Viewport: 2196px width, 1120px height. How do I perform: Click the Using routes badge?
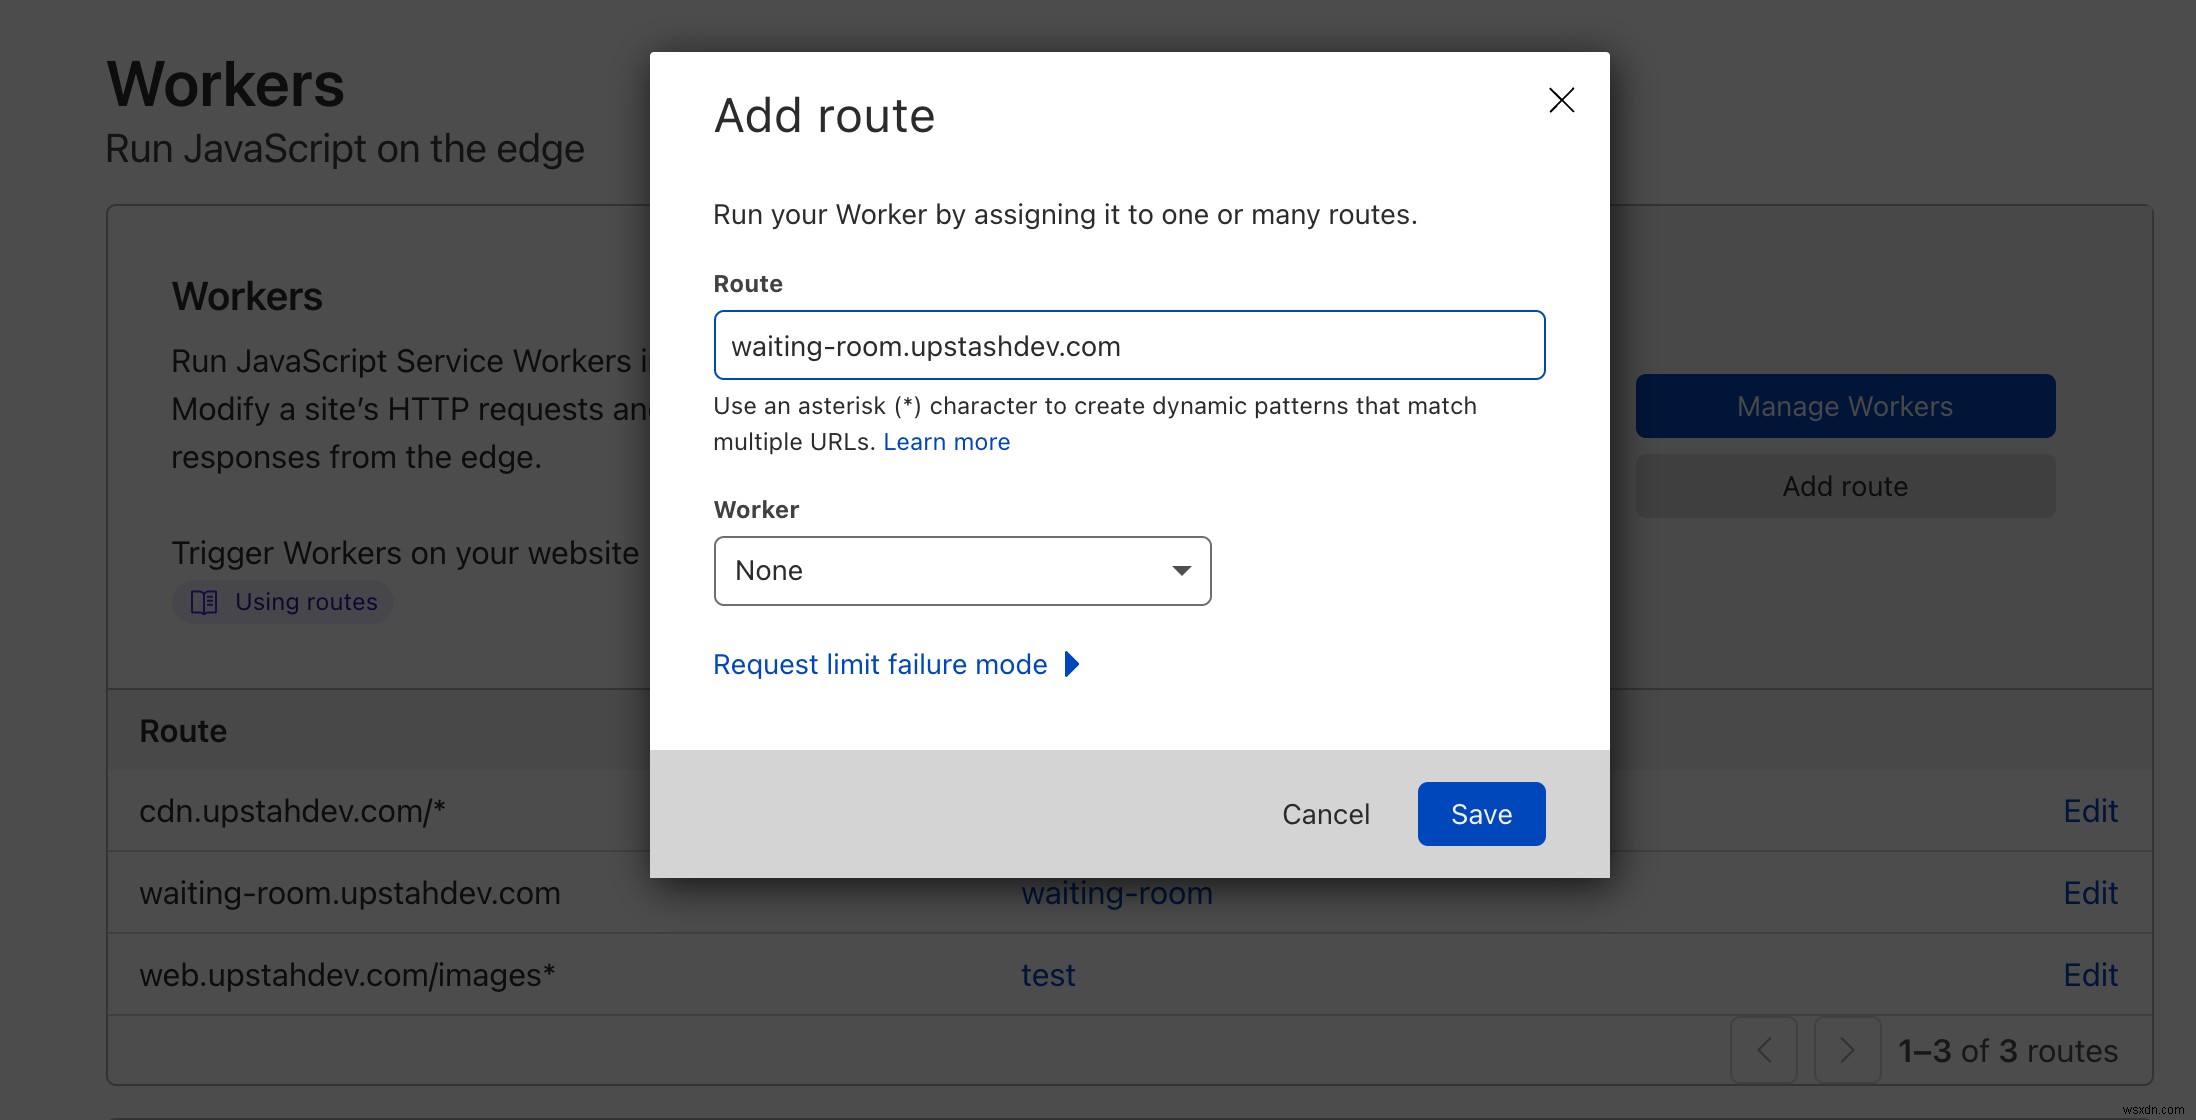(x=283, y=601)
